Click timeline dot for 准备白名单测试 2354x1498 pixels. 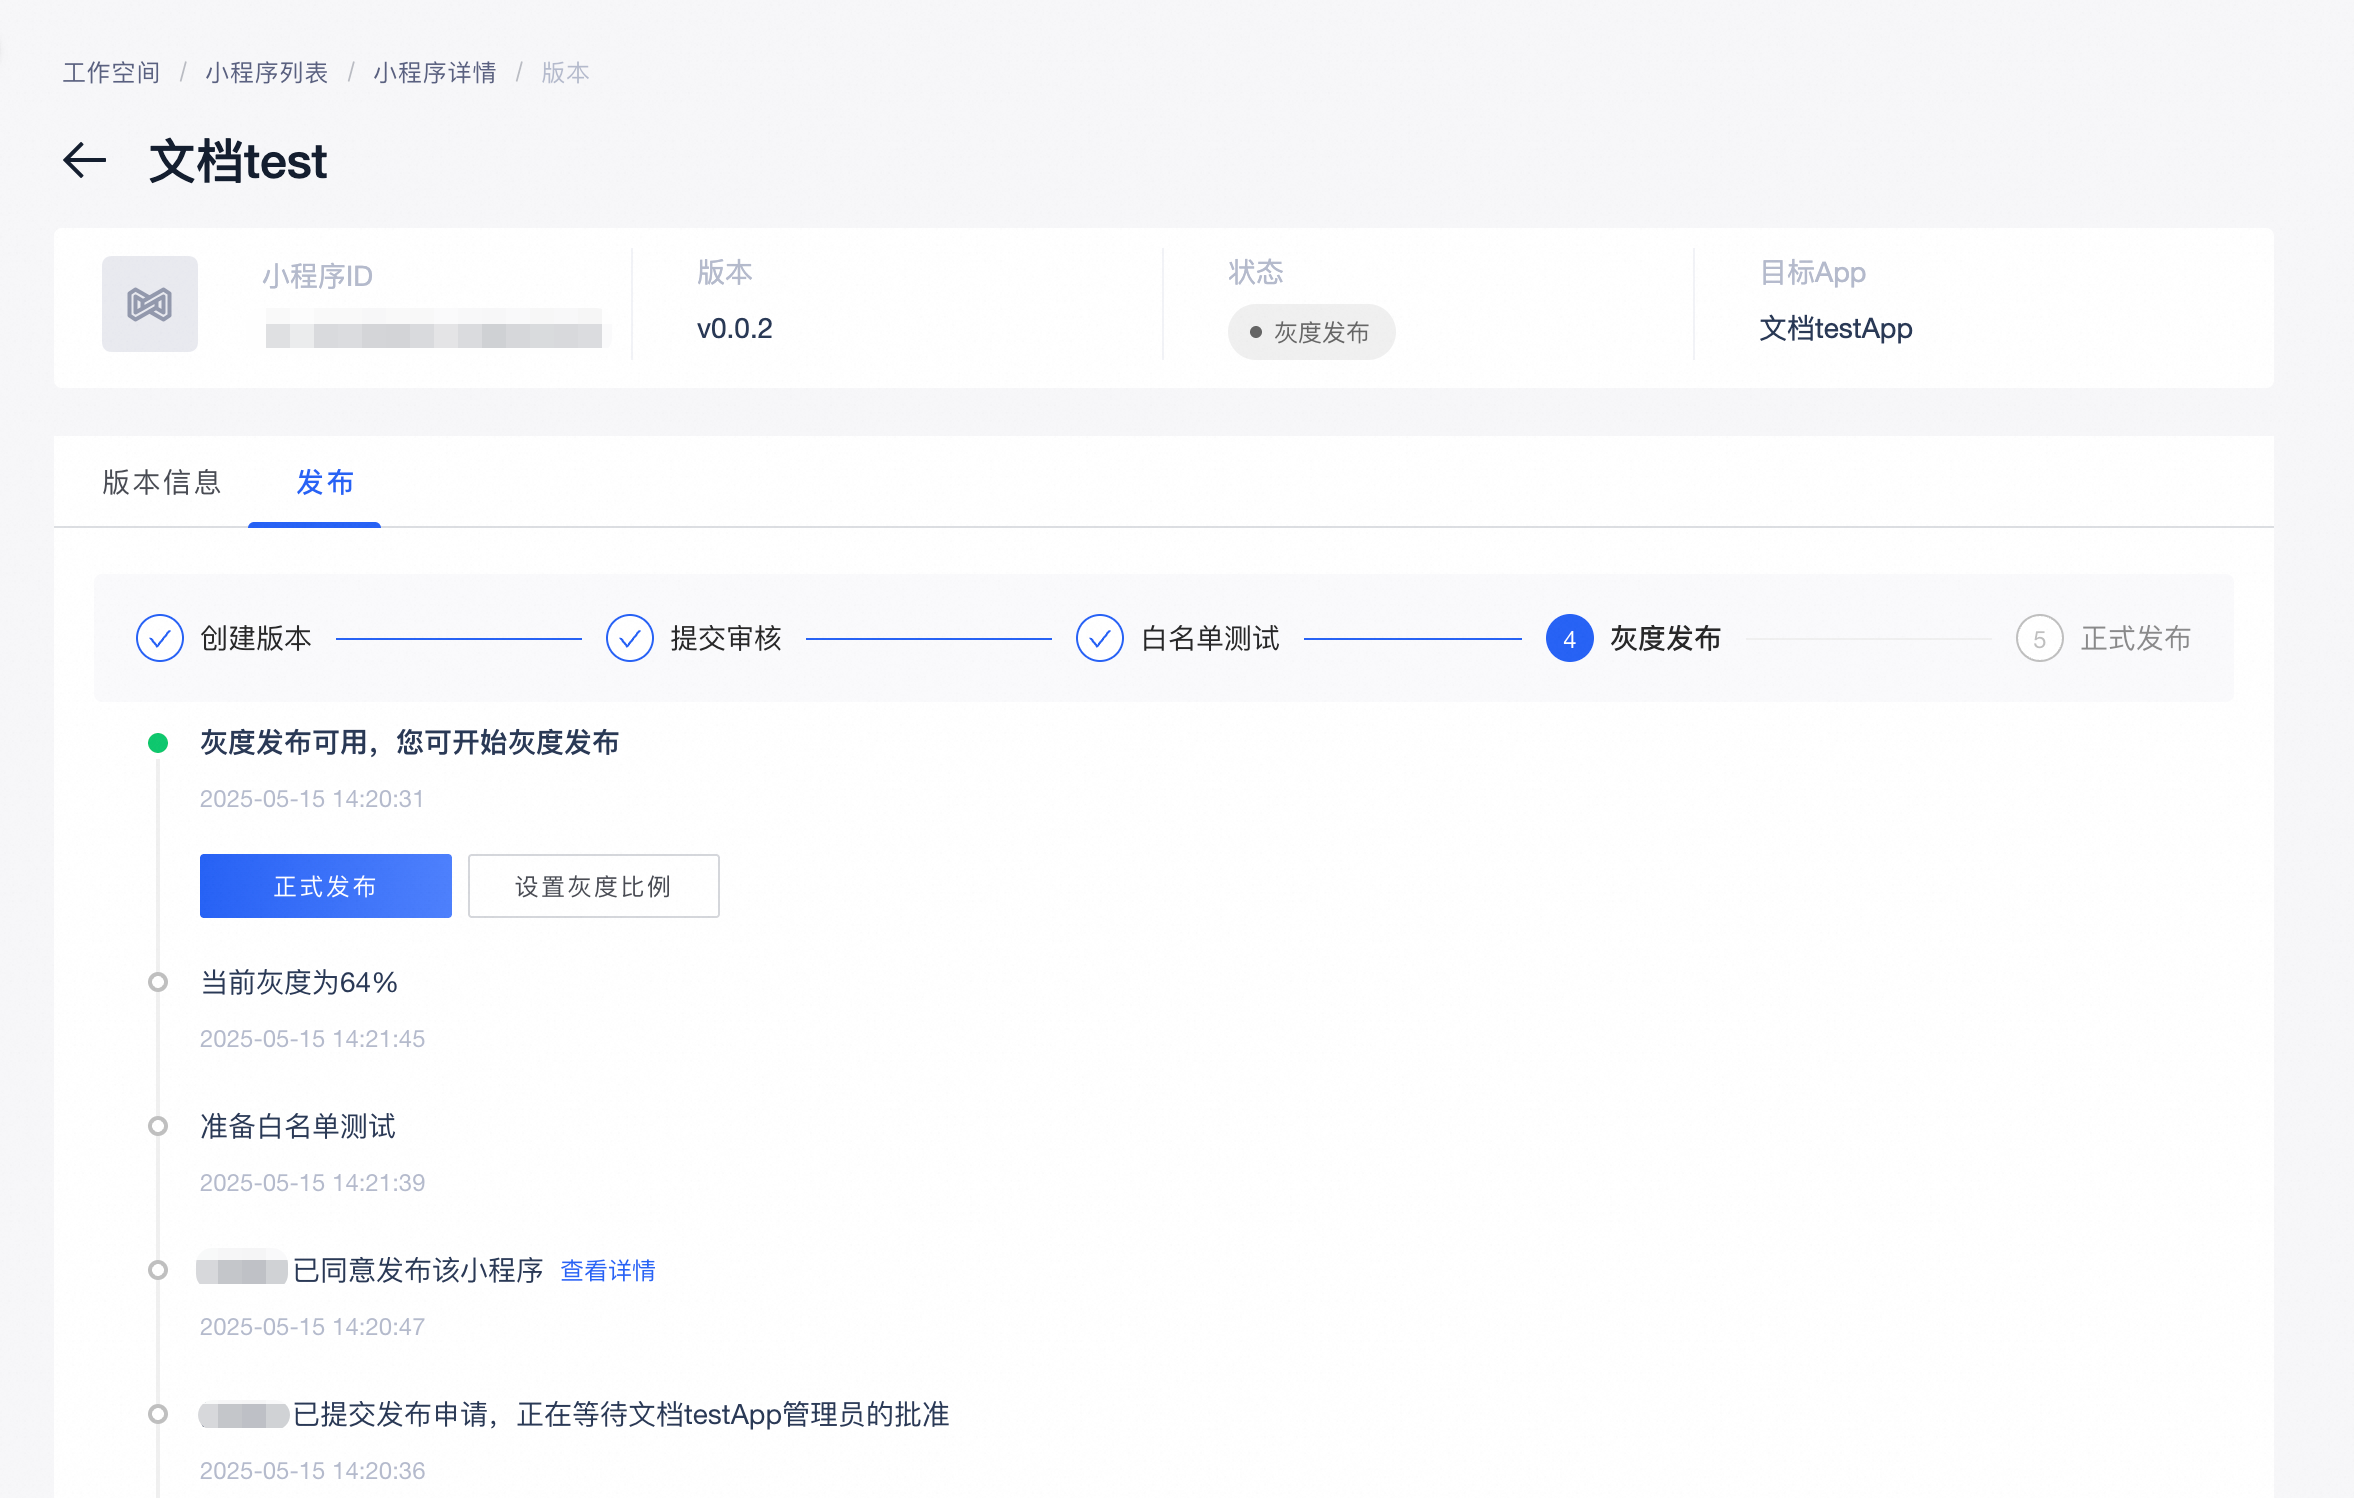[158, 1126]
